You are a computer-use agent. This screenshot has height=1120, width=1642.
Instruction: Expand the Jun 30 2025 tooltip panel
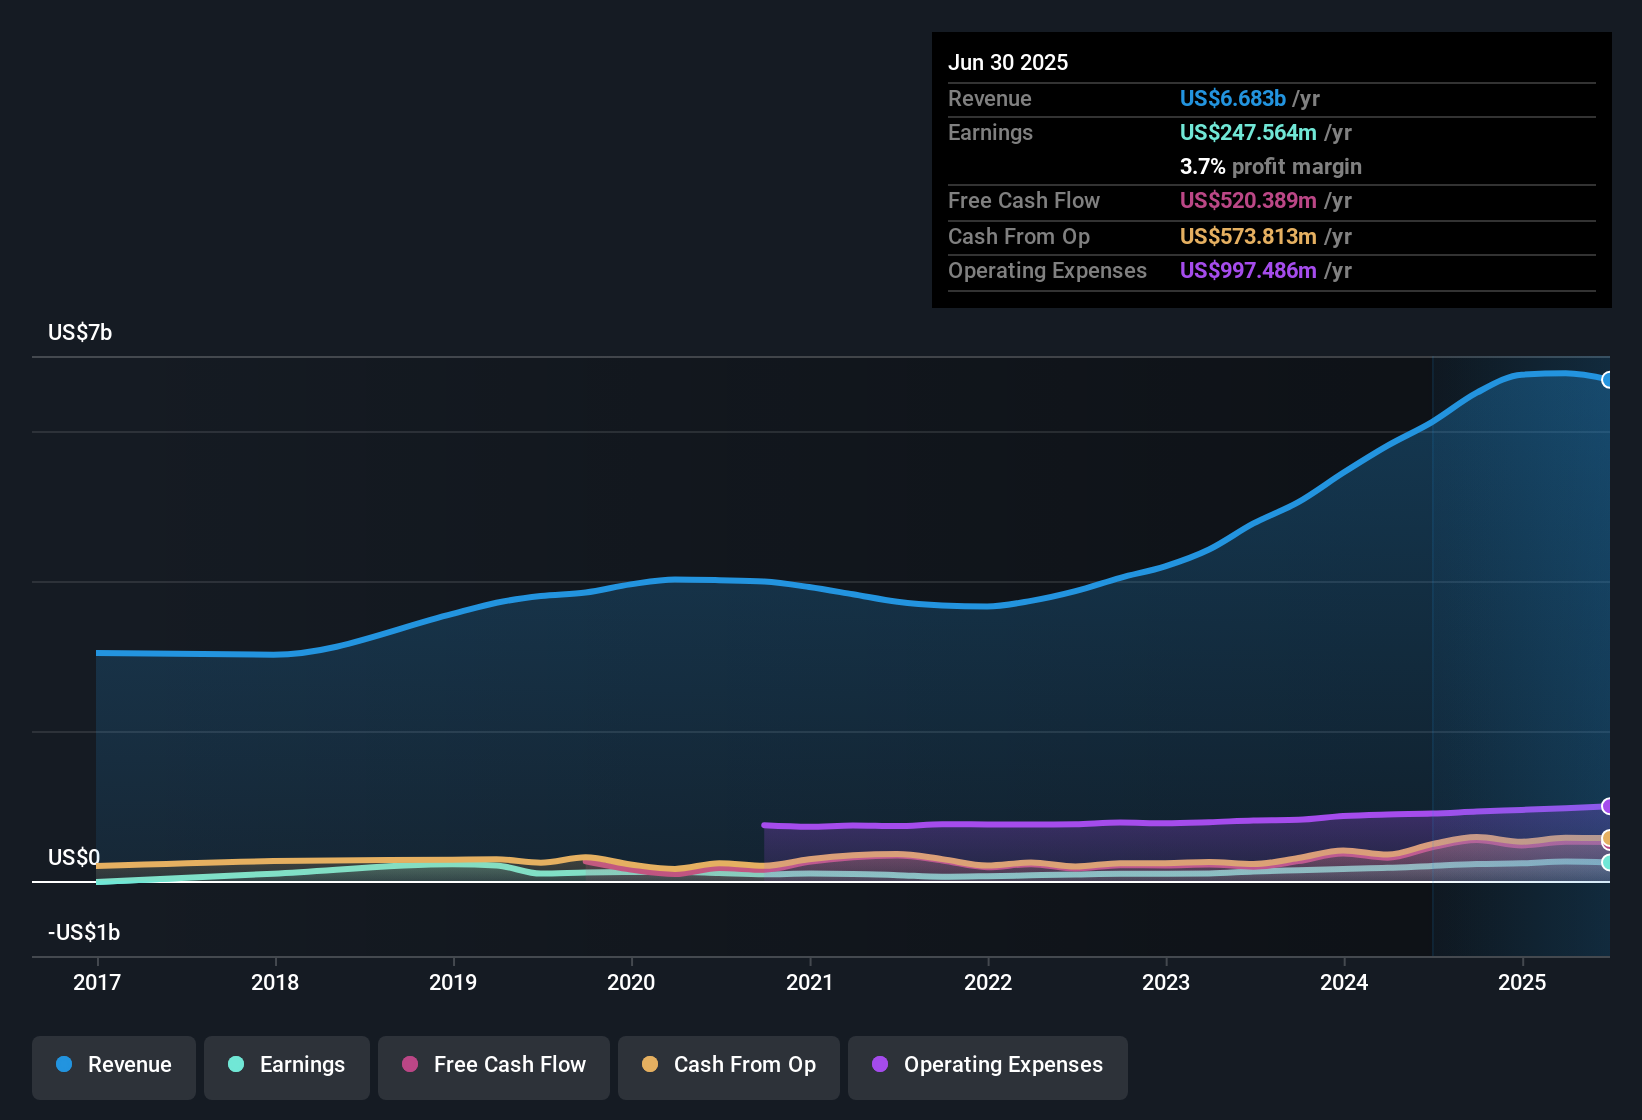click(1271, 170)
